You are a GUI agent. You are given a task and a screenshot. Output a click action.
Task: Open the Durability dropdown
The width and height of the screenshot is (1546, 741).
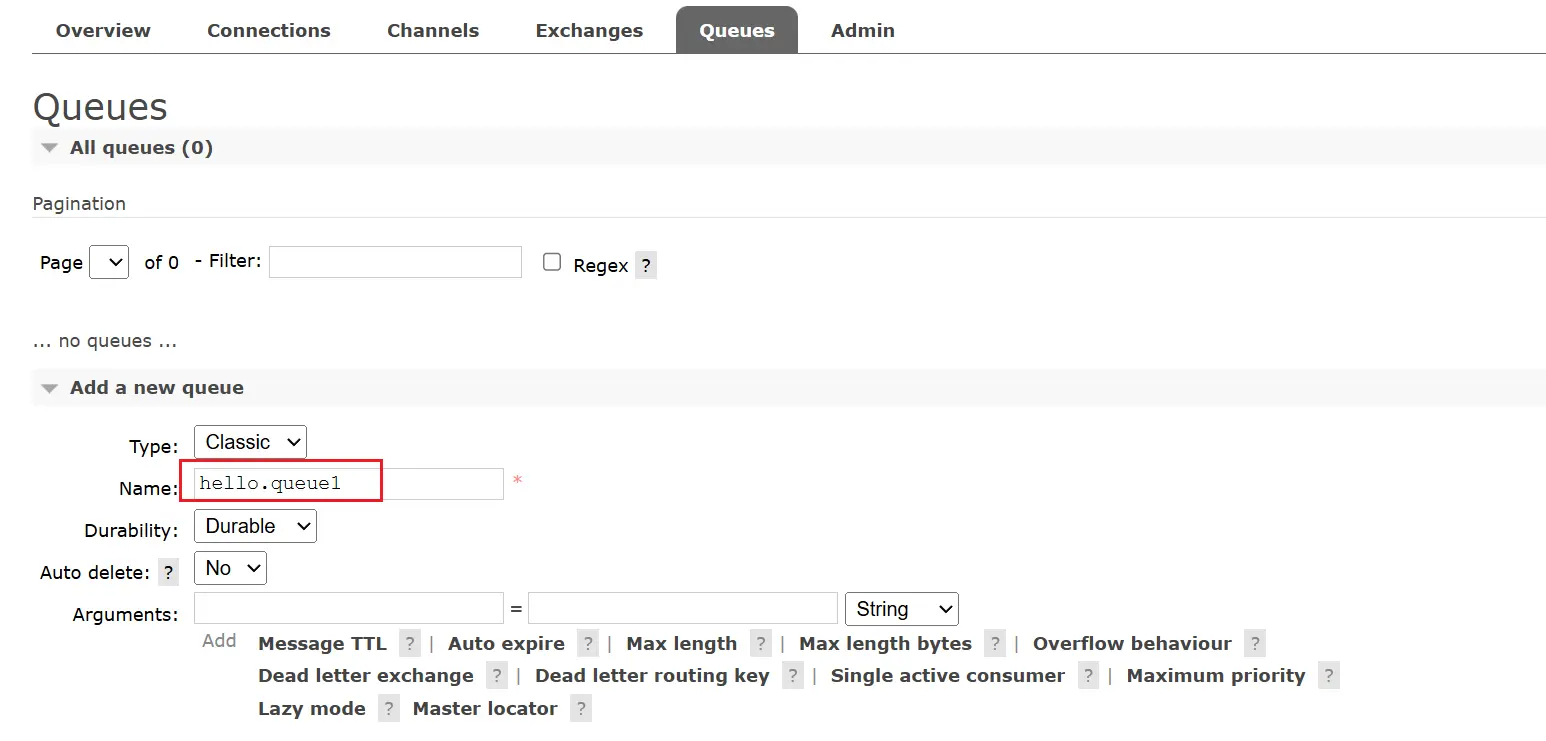coord(255,526)
